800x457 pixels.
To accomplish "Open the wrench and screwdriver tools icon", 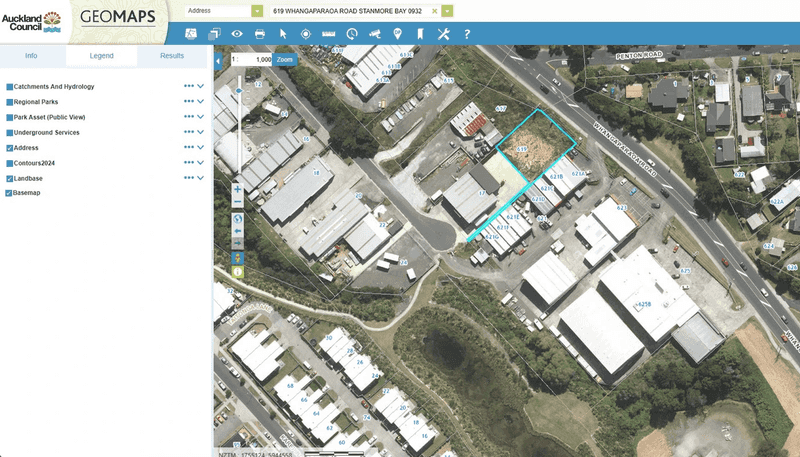I will pyautogui.click(x=444, y=34).
